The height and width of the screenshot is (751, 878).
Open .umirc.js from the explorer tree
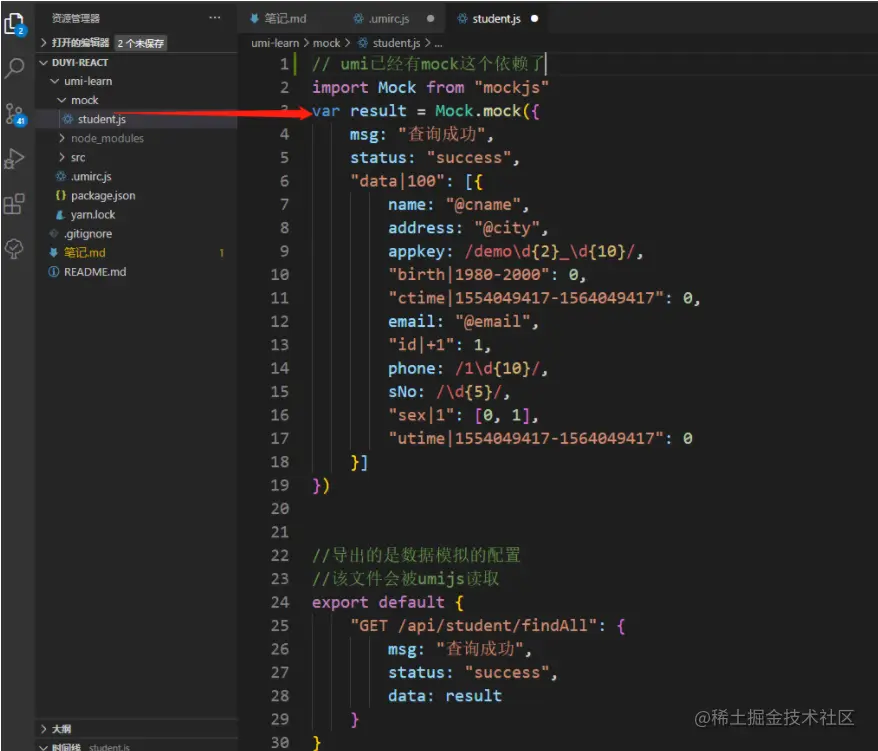point(91,176)
